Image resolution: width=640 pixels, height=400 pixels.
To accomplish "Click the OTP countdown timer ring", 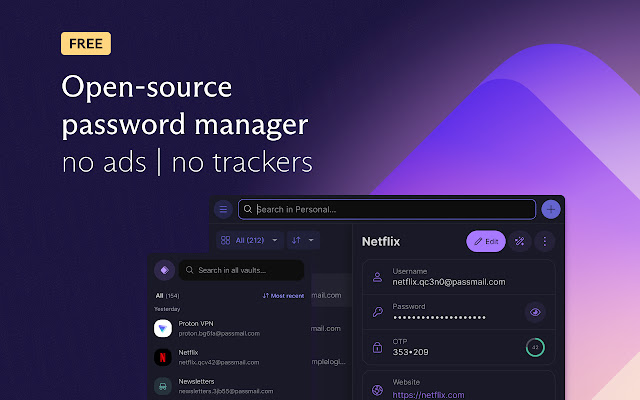I will tap(535, 347).
